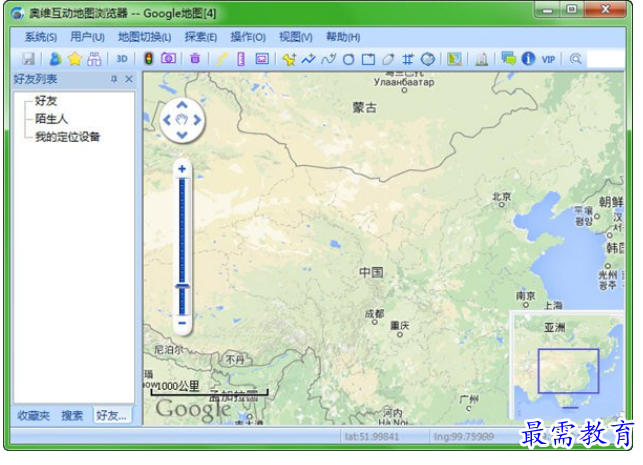643x465 pixels.
Task: Focus the toolbar search input field
Action: pos(606,59)
